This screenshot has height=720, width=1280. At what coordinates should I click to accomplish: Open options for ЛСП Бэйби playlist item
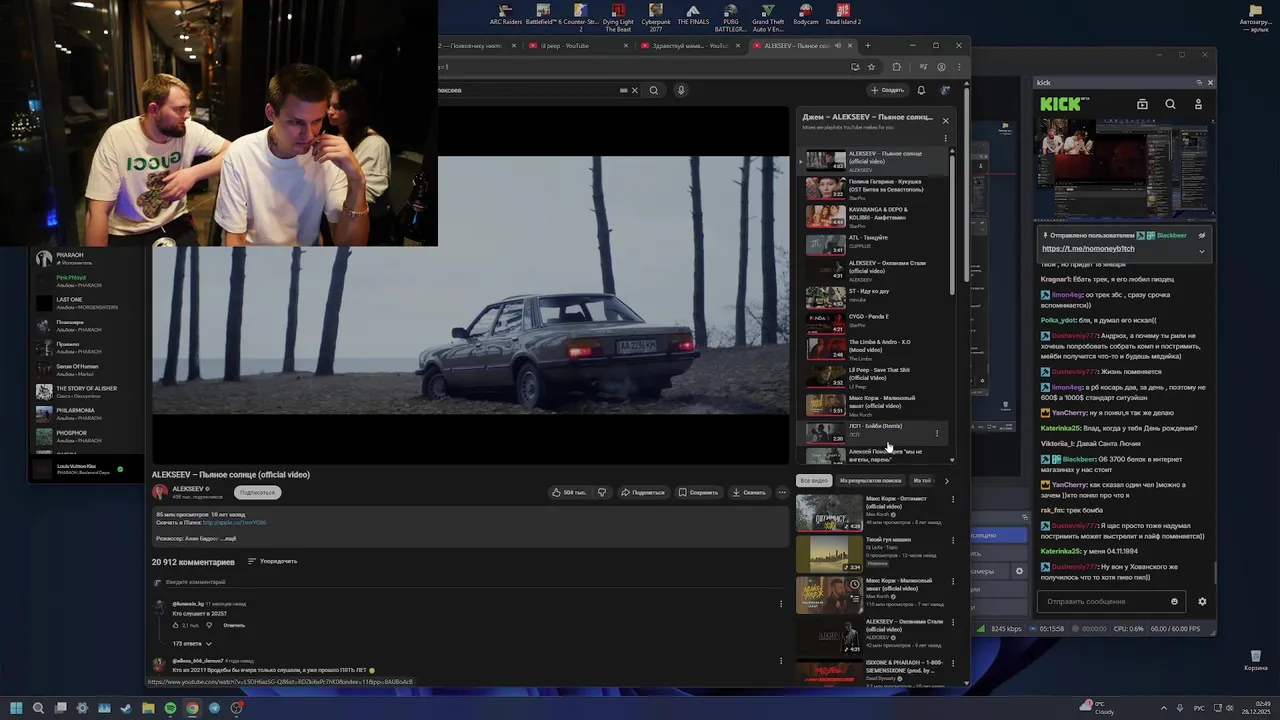click(937, 433)
